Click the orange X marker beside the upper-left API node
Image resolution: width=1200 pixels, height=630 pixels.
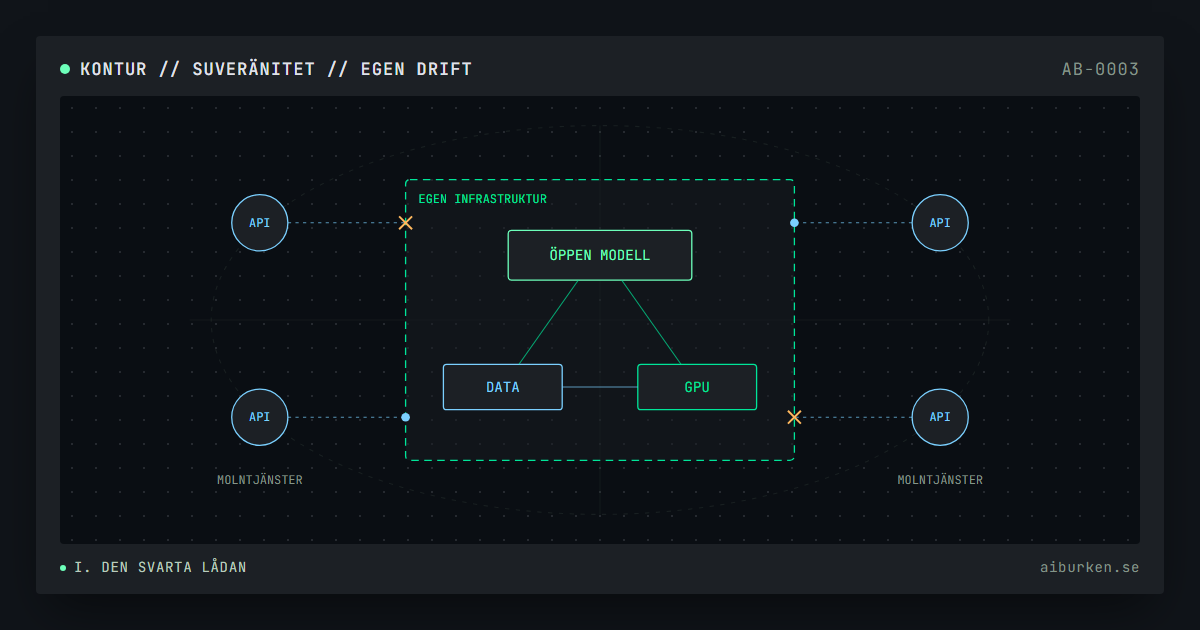[405, 223]
